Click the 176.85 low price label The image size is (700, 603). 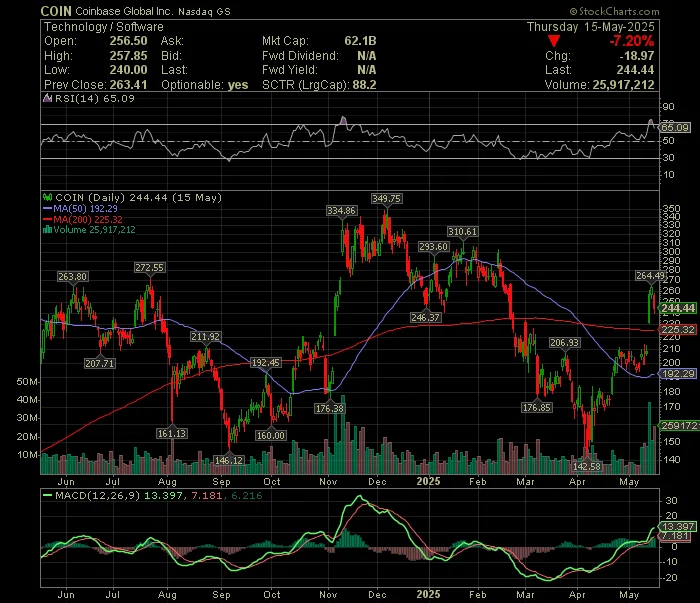(537, 408)
